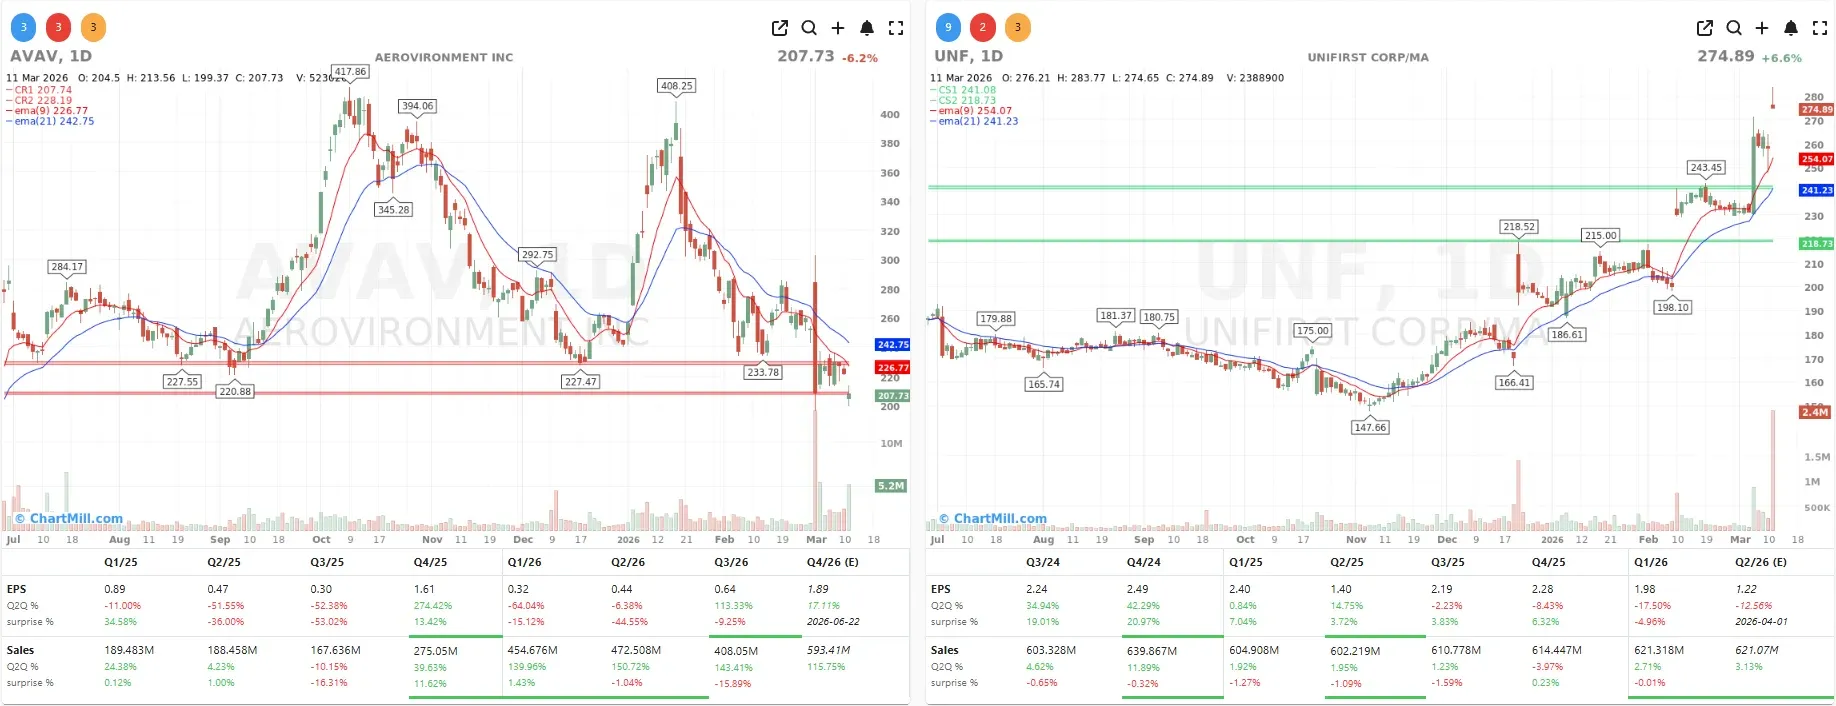Click the 'AEROVIRONMENT INC' company name
1836x706 pixels.
point(444,57)
